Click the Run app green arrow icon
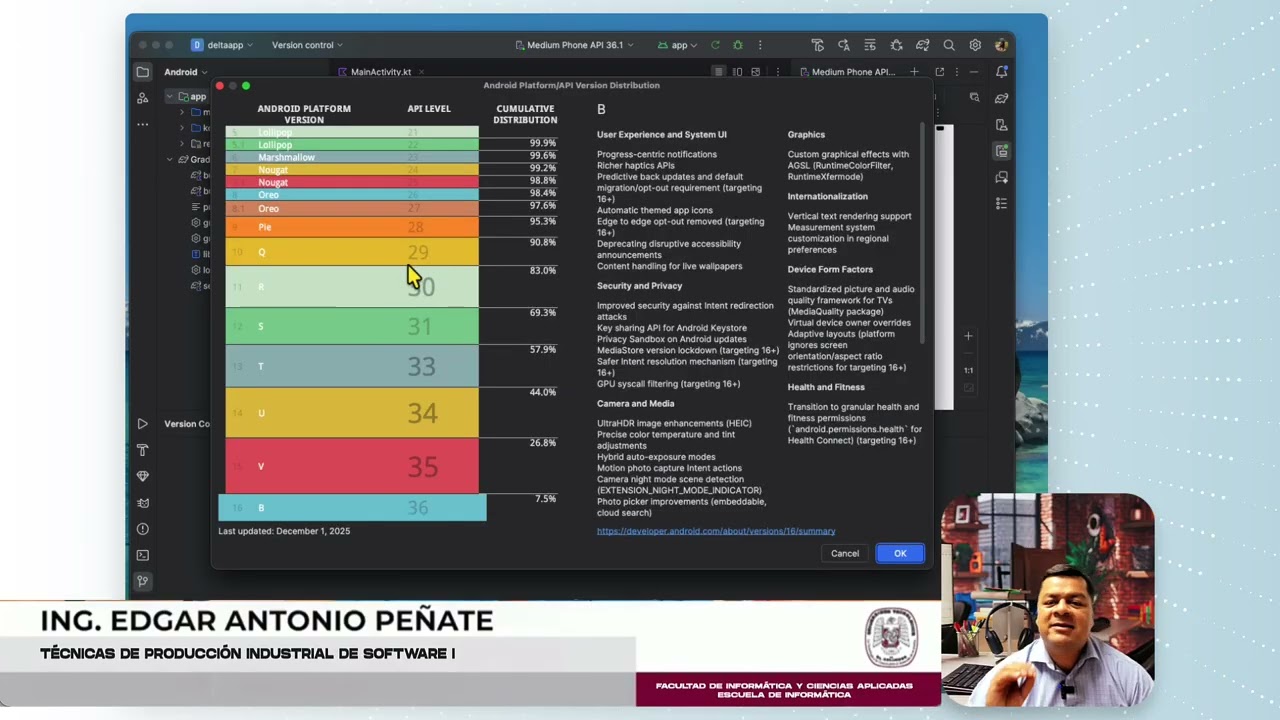The image size is (1280, 720). (715, 45)
